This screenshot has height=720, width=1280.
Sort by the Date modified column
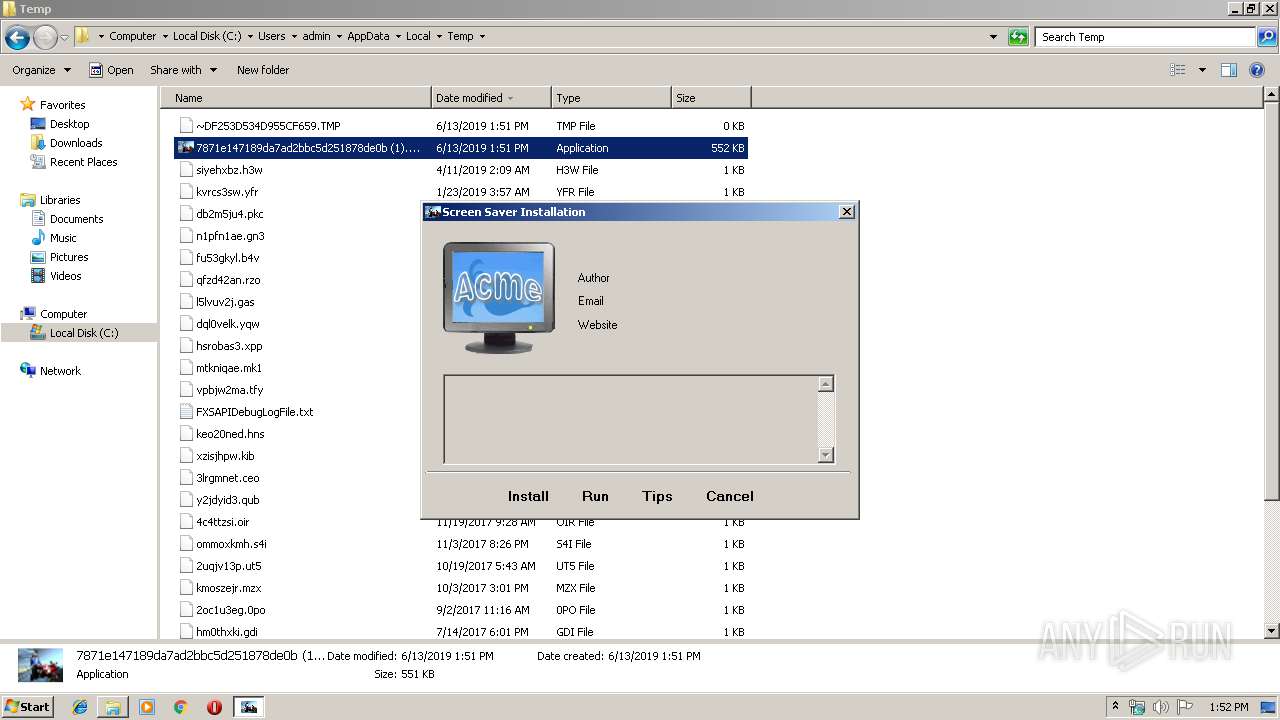(x=491, y=98)
